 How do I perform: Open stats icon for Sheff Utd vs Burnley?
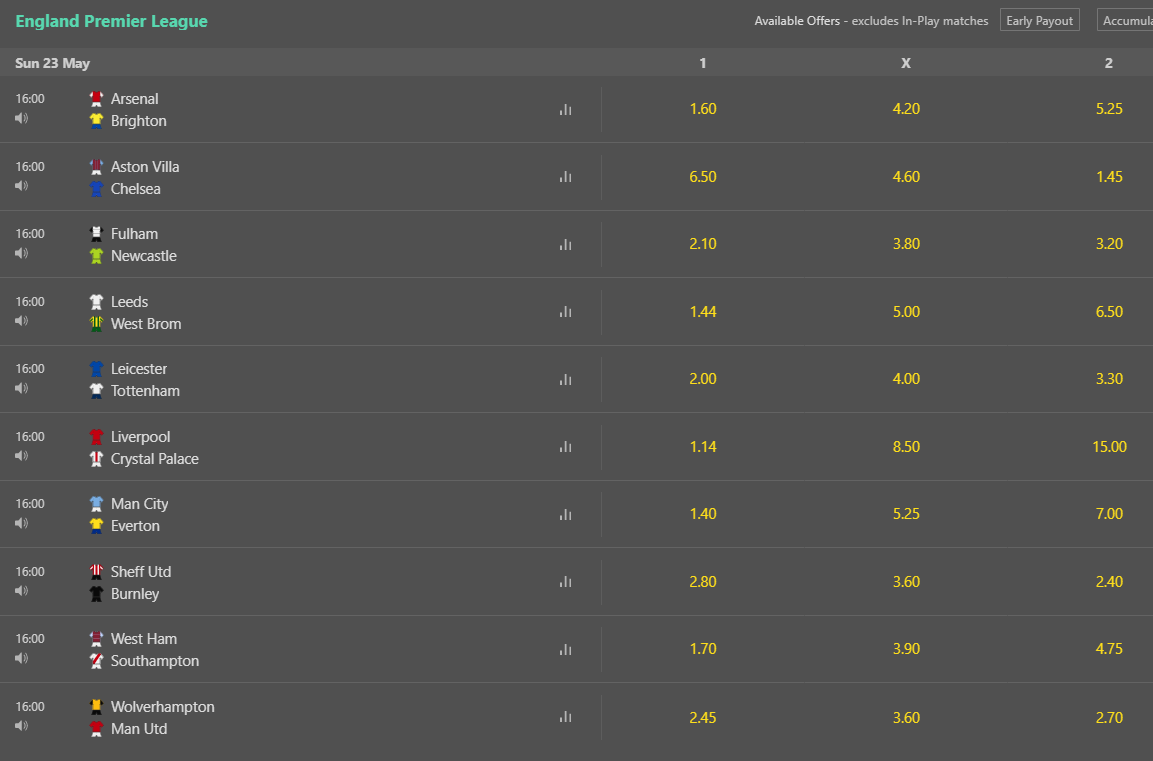[x=565, y=582]
